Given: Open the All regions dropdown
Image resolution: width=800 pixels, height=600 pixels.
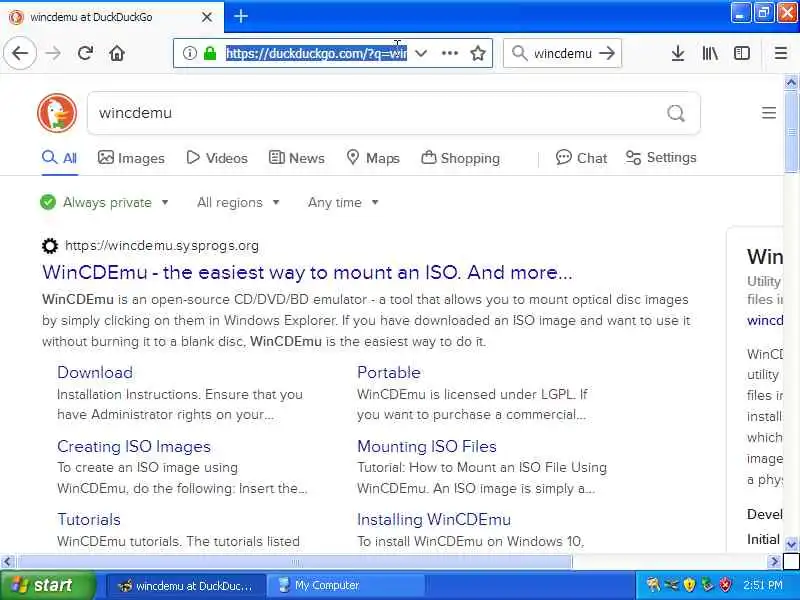Looking at the screenshot, I should pos(238,203).
